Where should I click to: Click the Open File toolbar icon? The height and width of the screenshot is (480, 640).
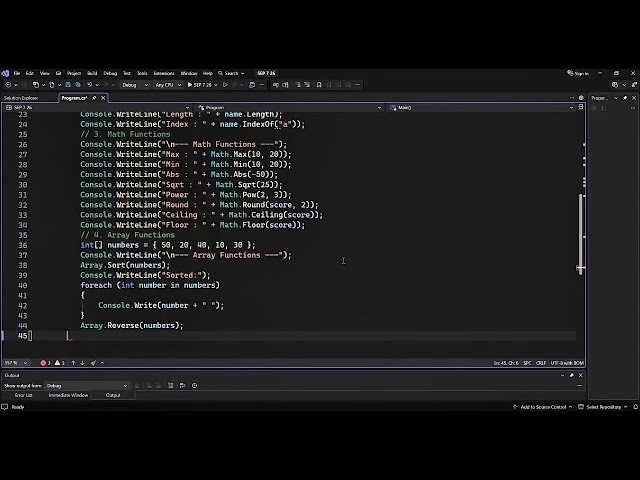pos(52,85)
